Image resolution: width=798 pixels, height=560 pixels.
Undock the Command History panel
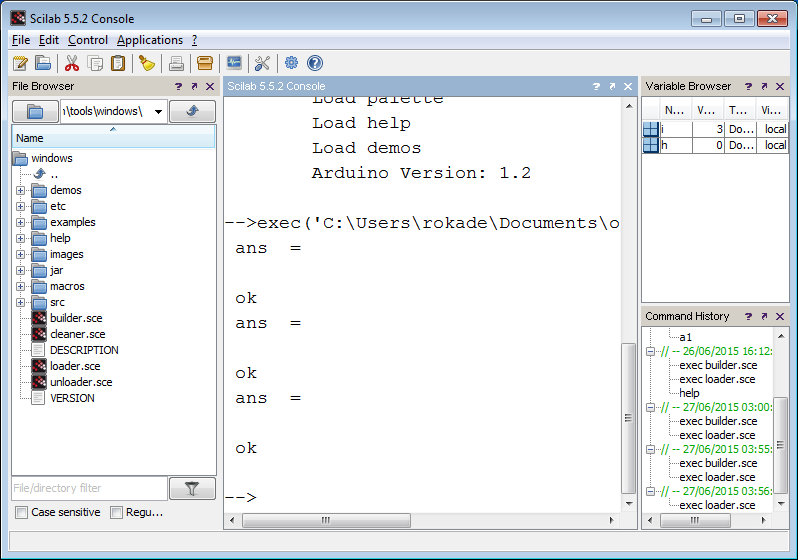tap(764, 317)
